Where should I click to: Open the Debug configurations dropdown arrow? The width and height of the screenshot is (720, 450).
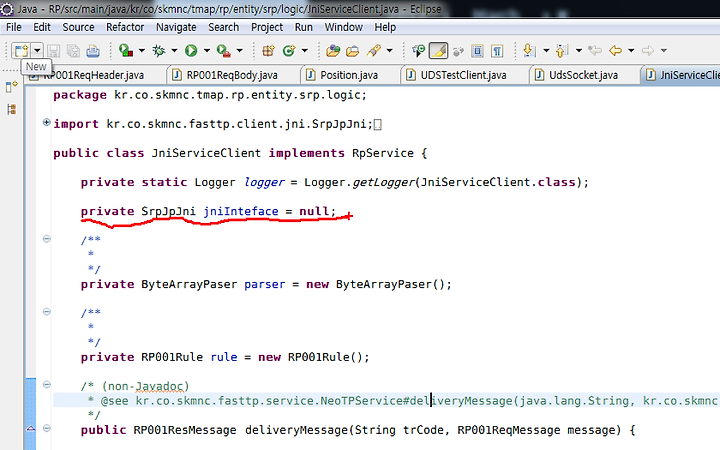click(174, 51)
